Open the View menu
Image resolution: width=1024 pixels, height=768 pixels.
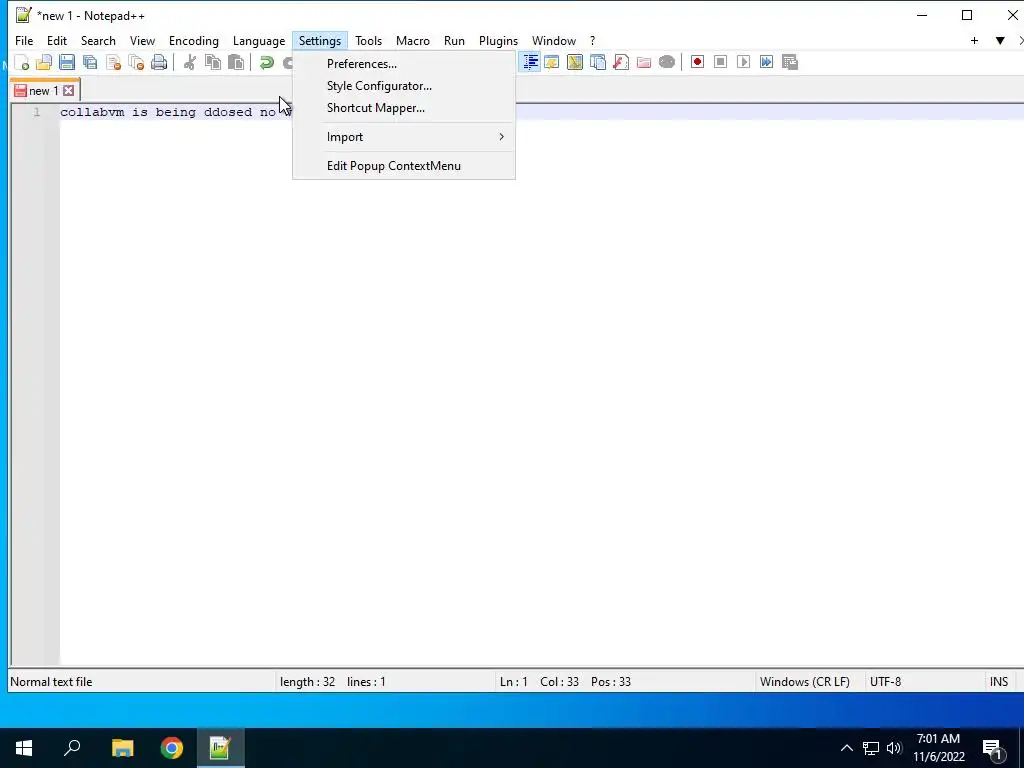142,40
